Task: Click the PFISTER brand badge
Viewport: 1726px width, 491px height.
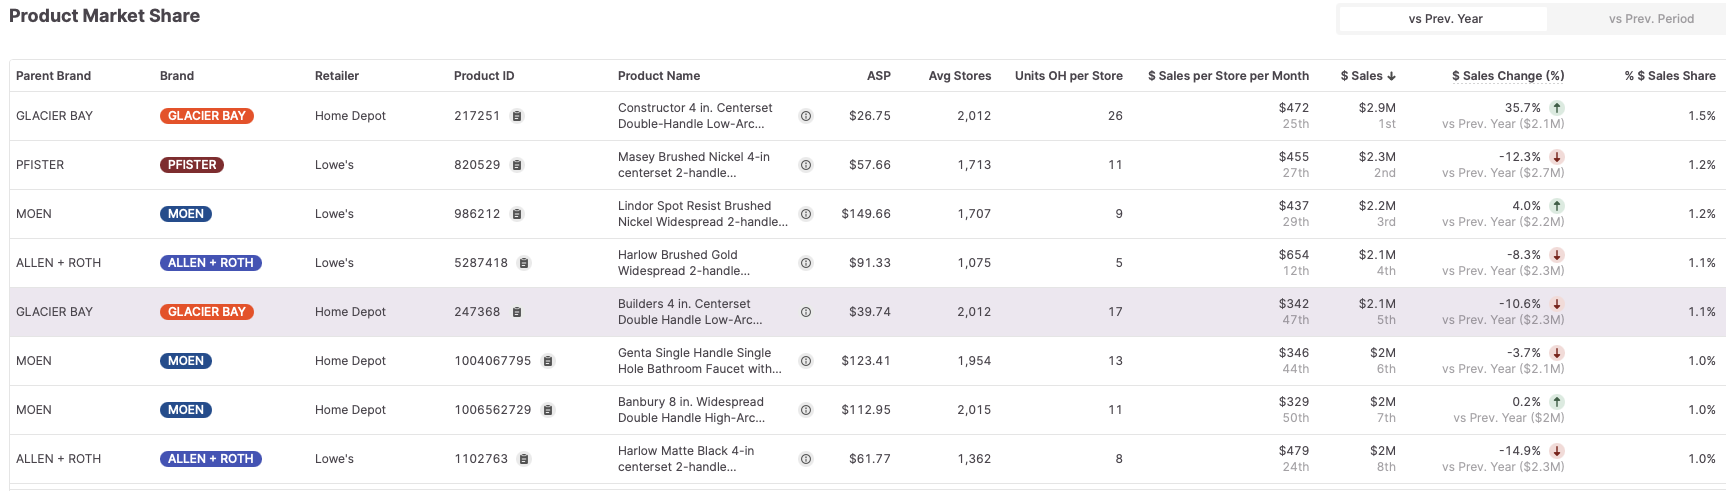Action: (192, 165)
